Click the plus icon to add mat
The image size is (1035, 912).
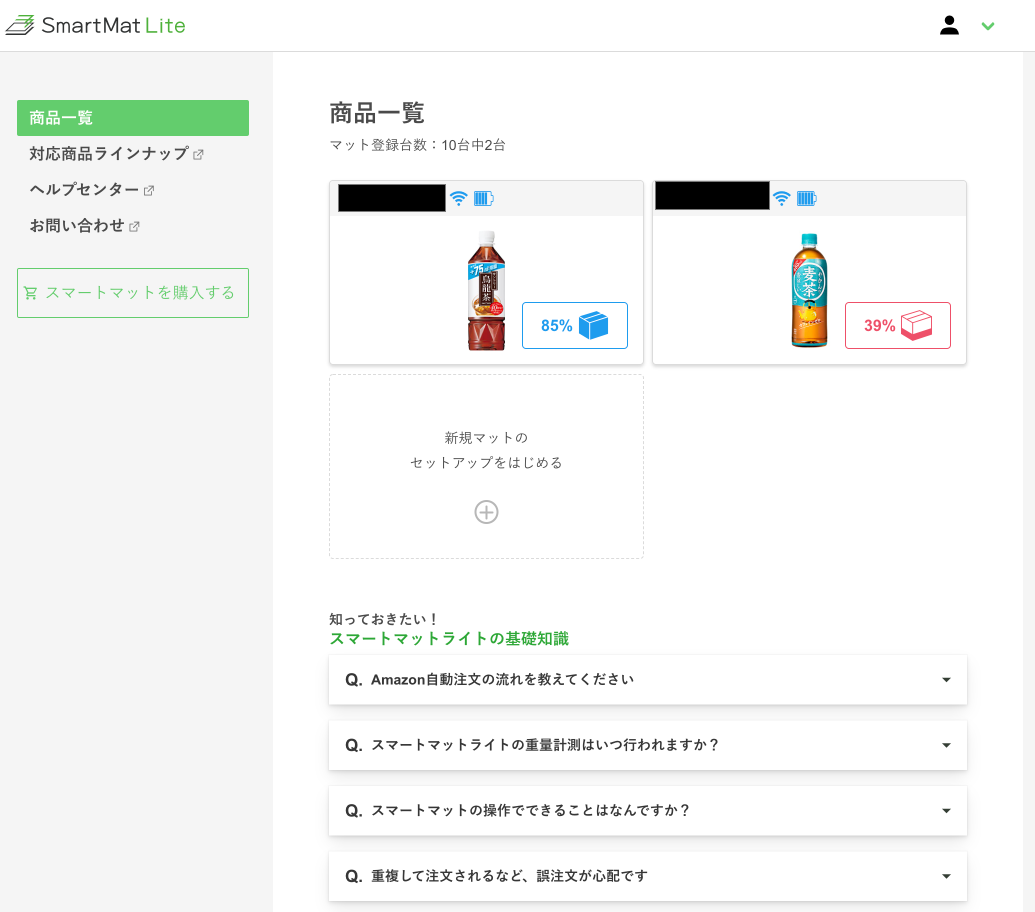click(486, 512)
